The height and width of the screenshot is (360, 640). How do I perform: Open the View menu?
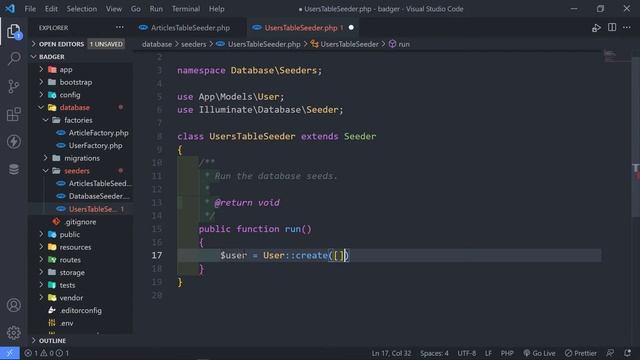coord(113,9)
